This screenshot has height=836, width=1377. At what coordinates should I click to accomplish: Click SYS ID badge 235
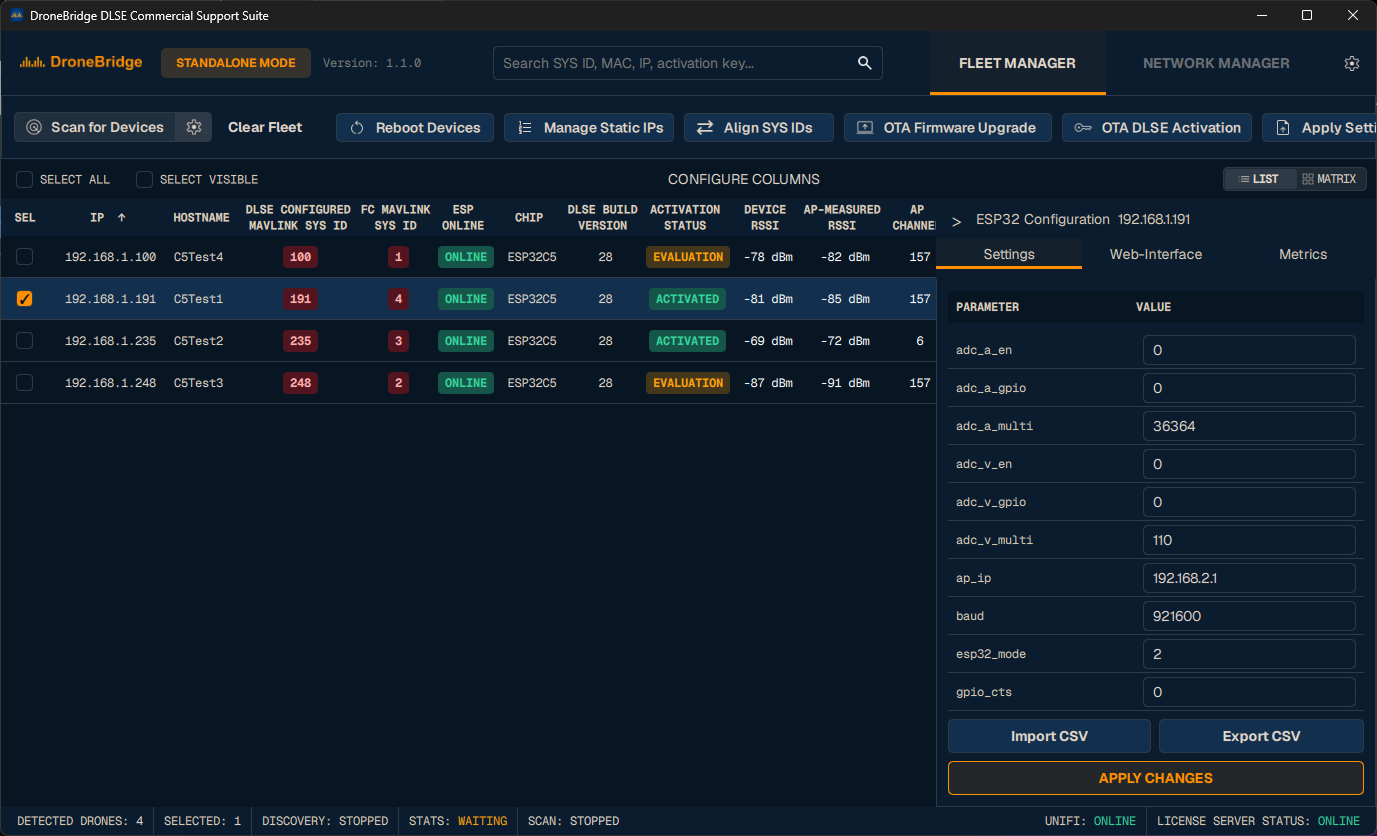[x=300, y=341]
